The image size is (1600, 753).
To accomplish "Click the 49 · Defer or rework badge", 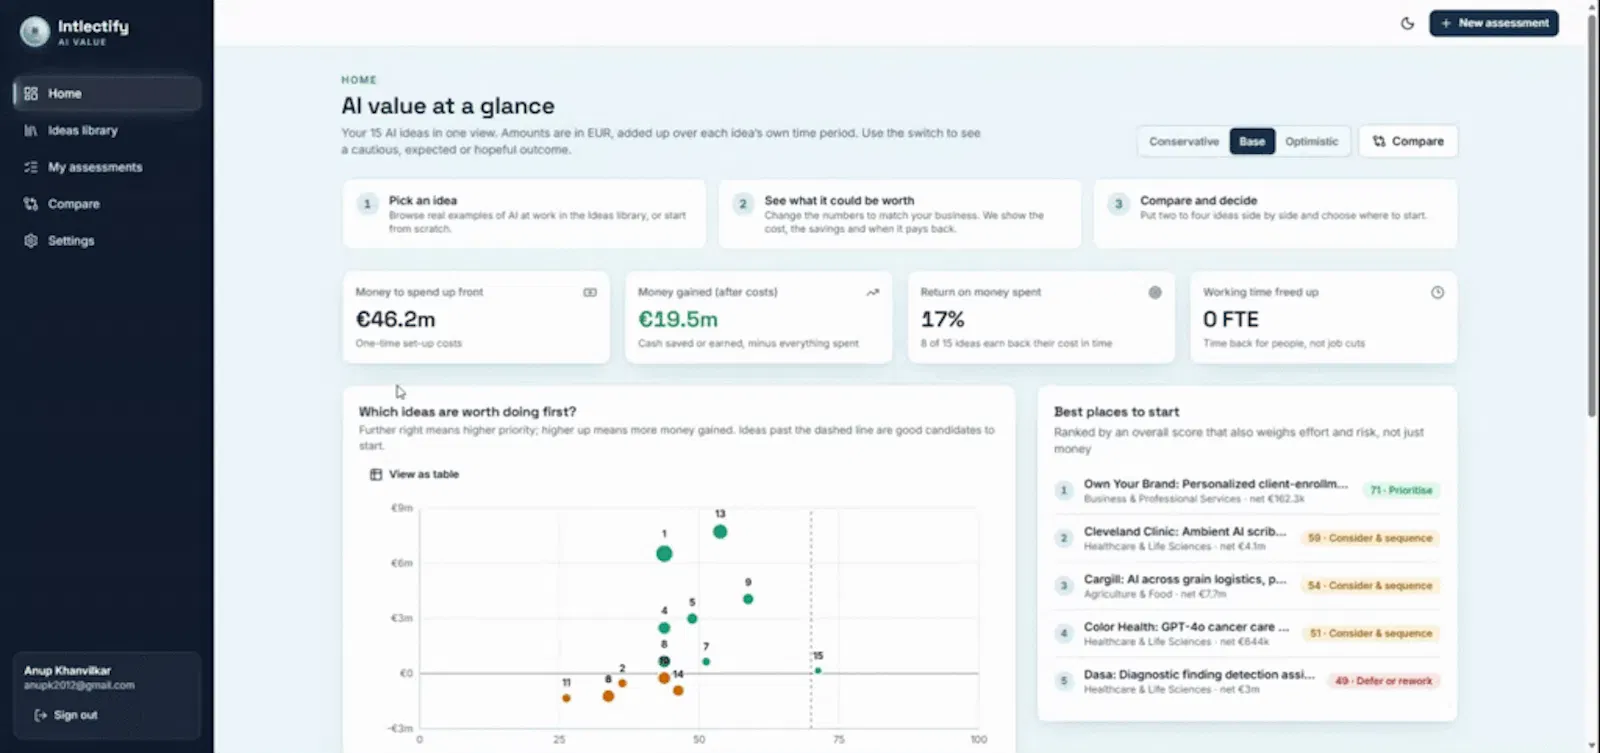I will coord(1383,681).
